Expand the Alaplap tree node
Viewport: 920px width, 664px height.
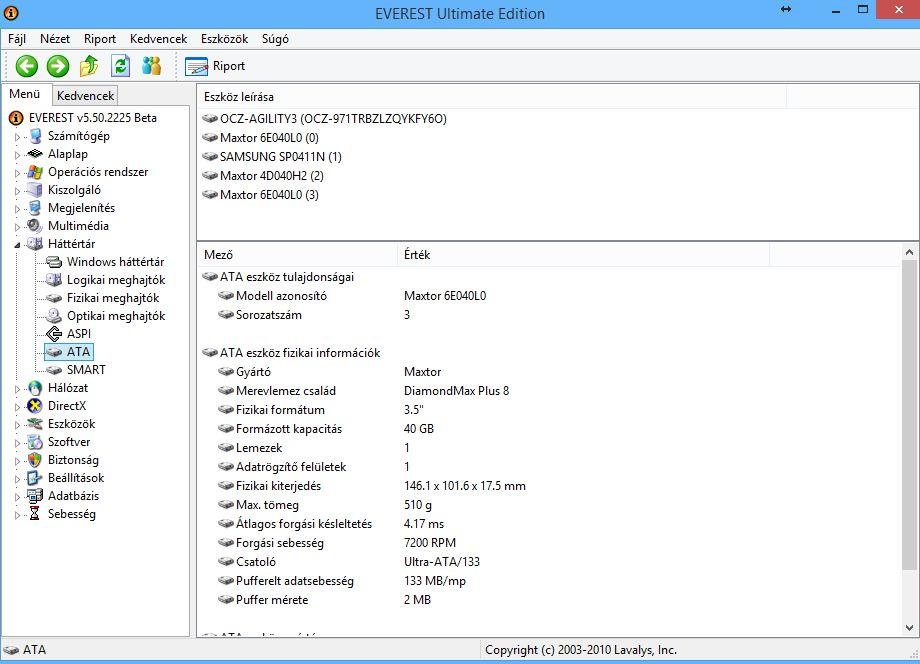[x=17, y=155]
